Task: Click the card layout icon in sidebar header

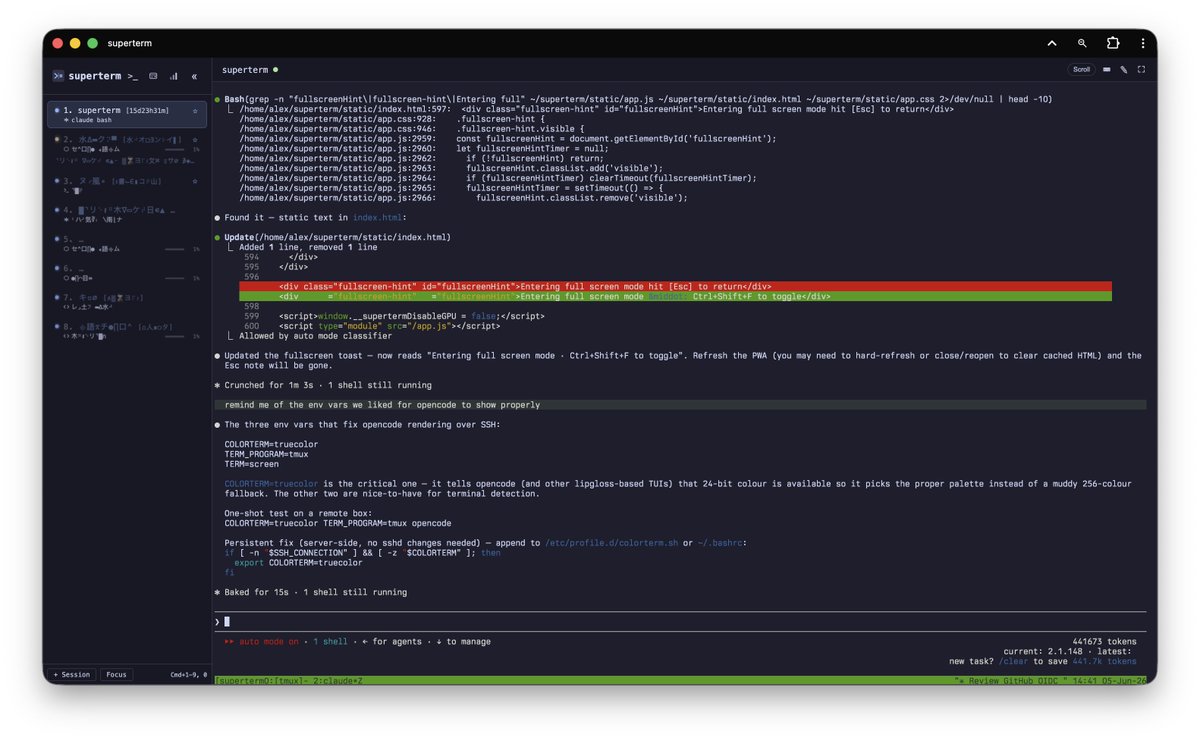Action: point(153,76)
